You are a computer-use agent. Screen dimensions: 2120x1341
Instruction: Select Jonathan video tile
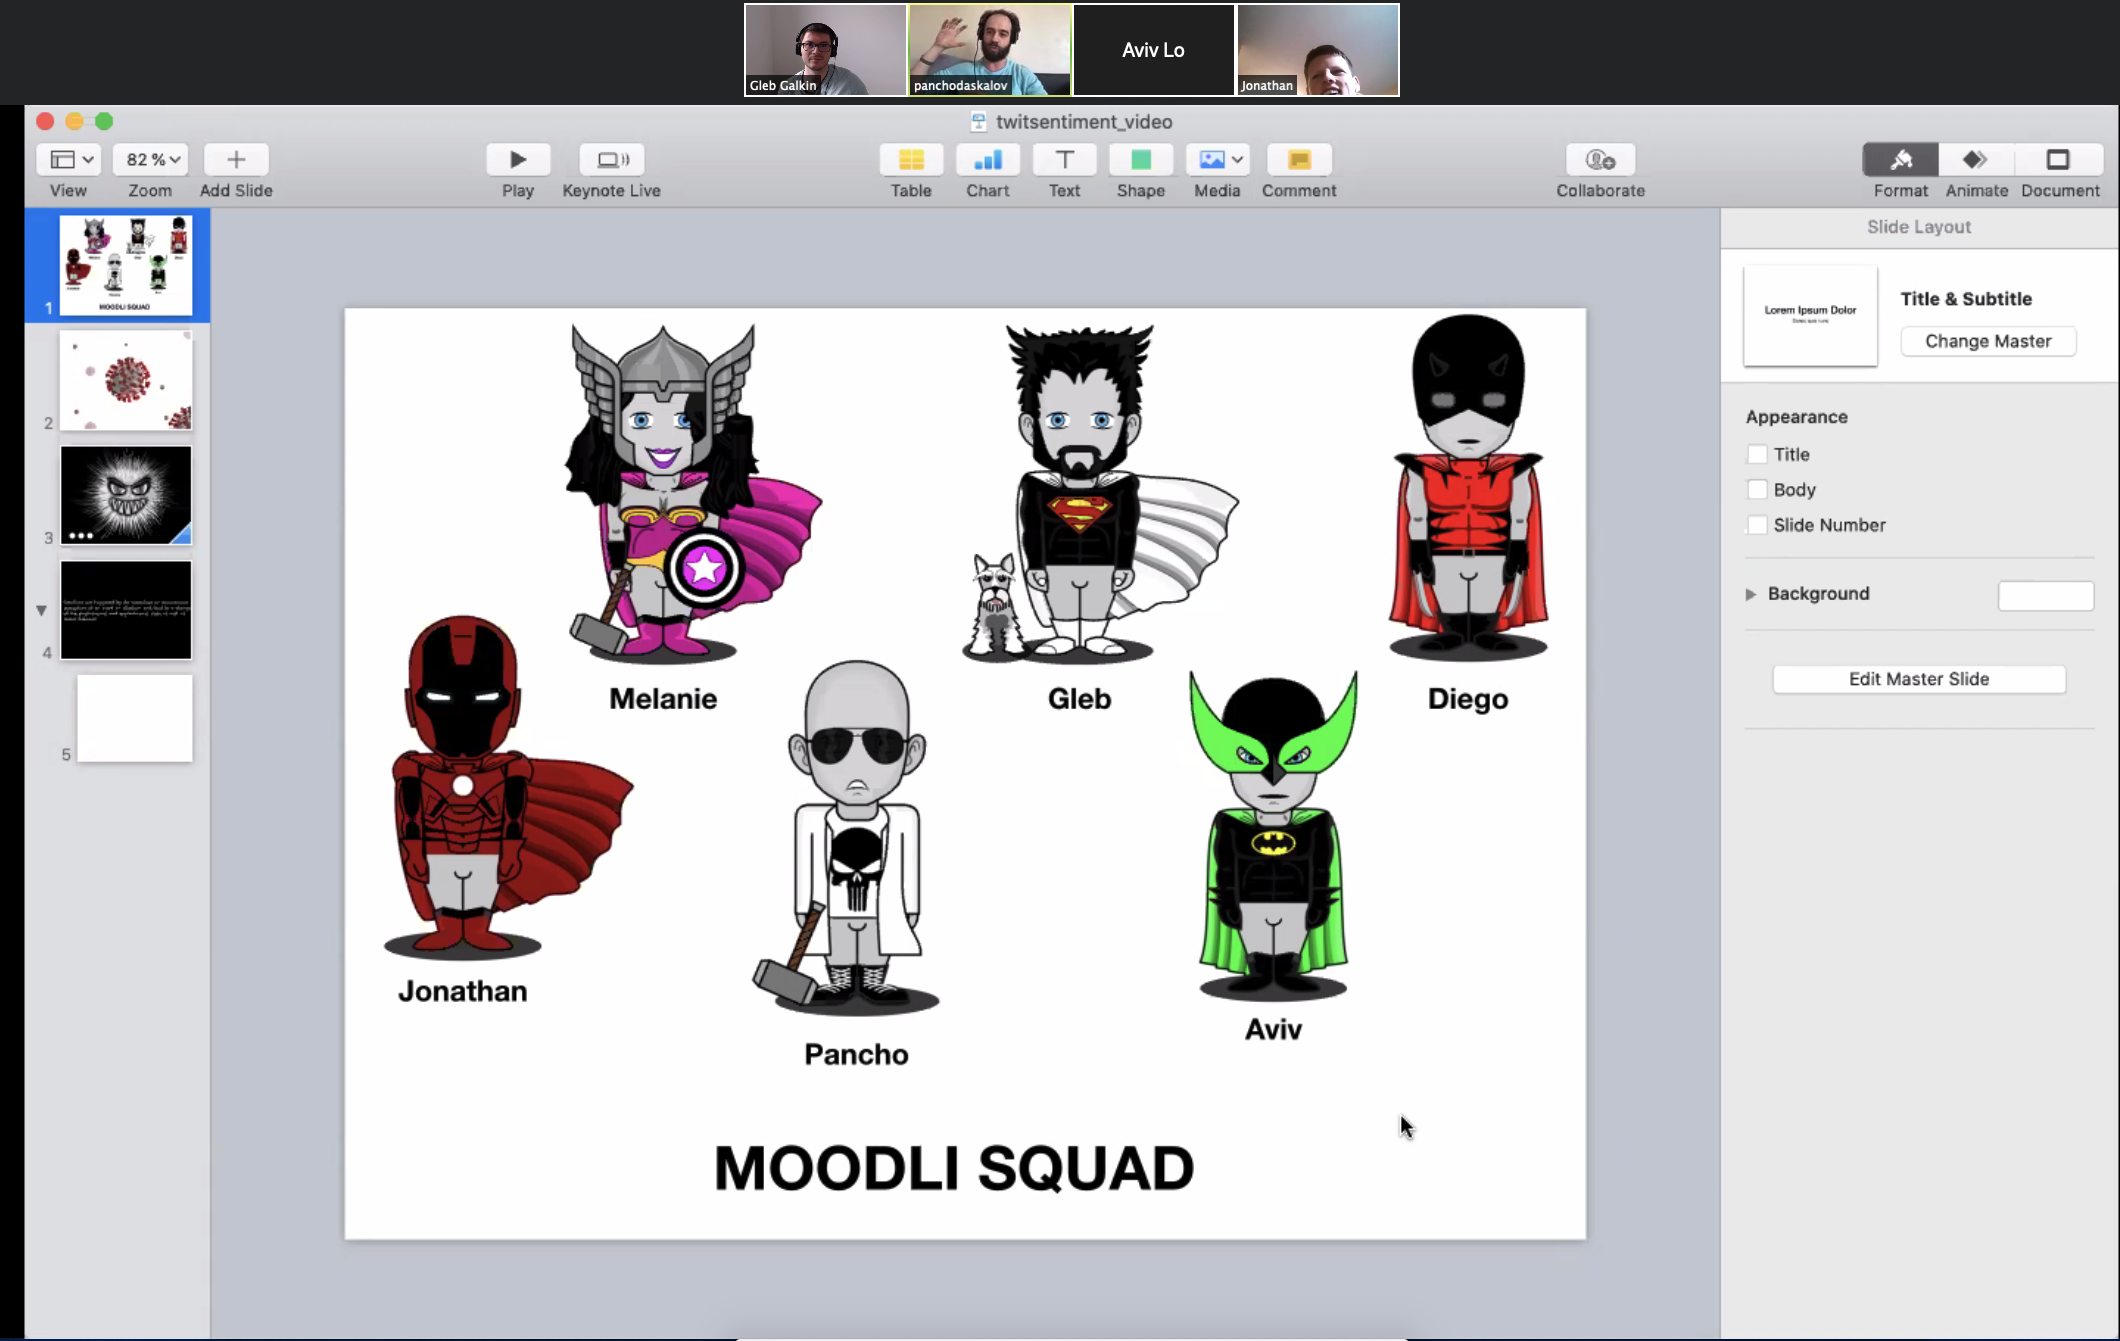tap(1318, 50)
